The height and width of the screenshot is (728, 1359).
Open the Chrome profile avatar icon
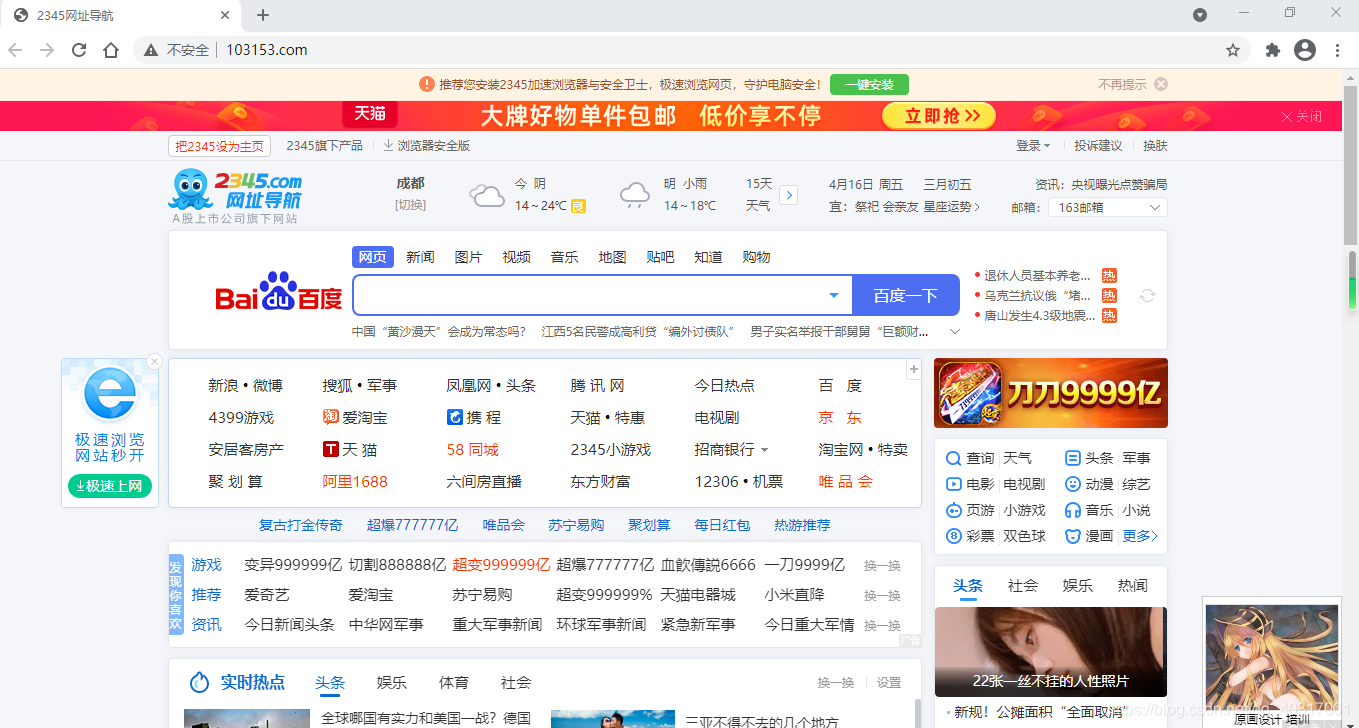click(1304, 50)
